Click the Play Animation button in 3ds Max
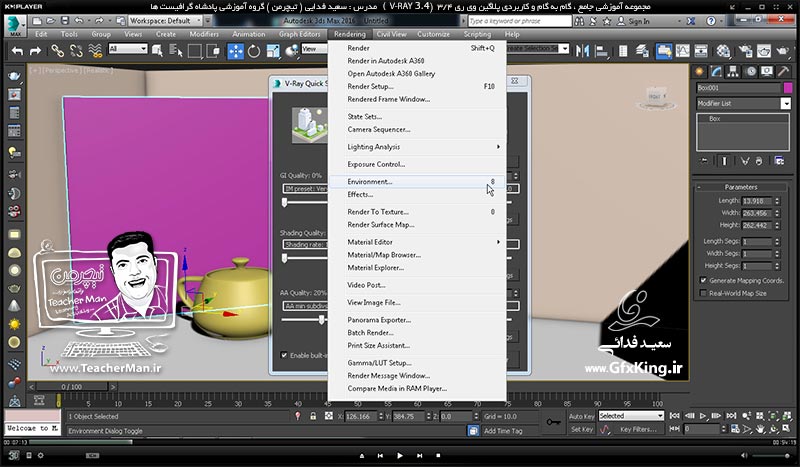Viewport: 800px width, 467px height. tap(703, 416)
